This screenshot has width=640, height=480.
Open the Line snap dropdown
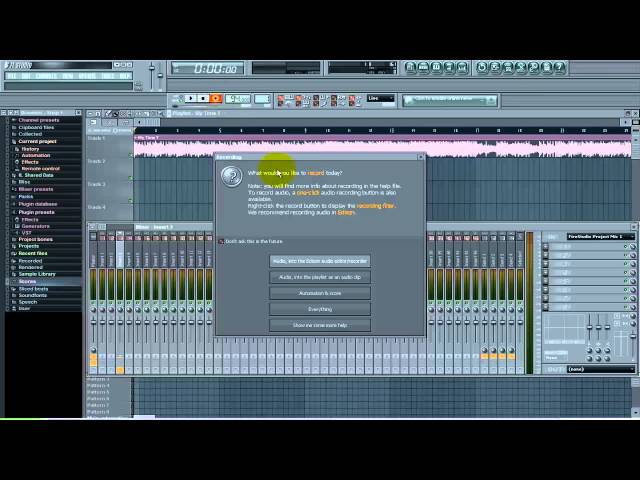380,98
